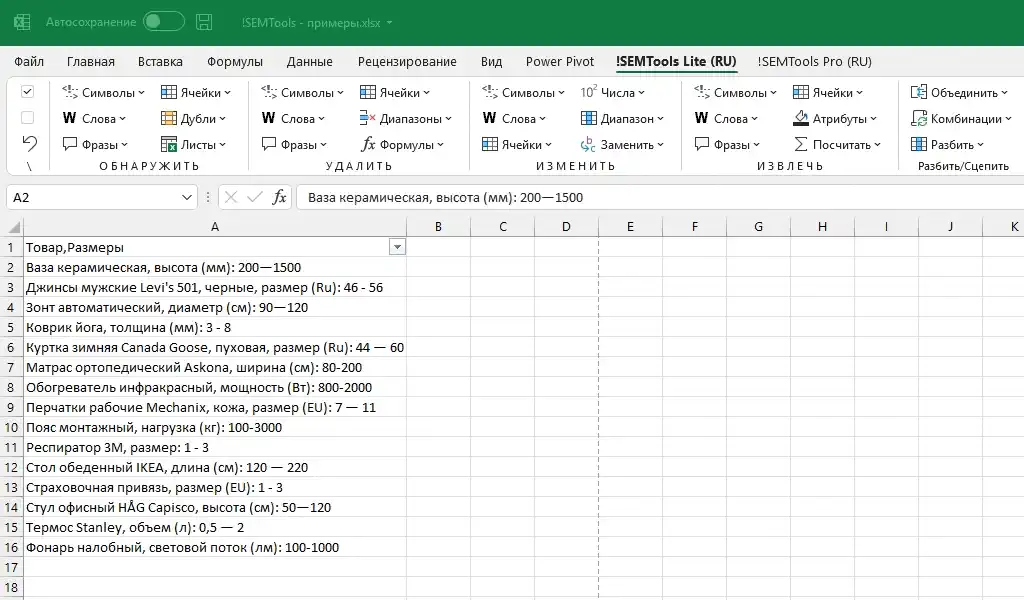Open the Файл tab
This screenshot has height=600, width=1024.
[x=29, y=61]
